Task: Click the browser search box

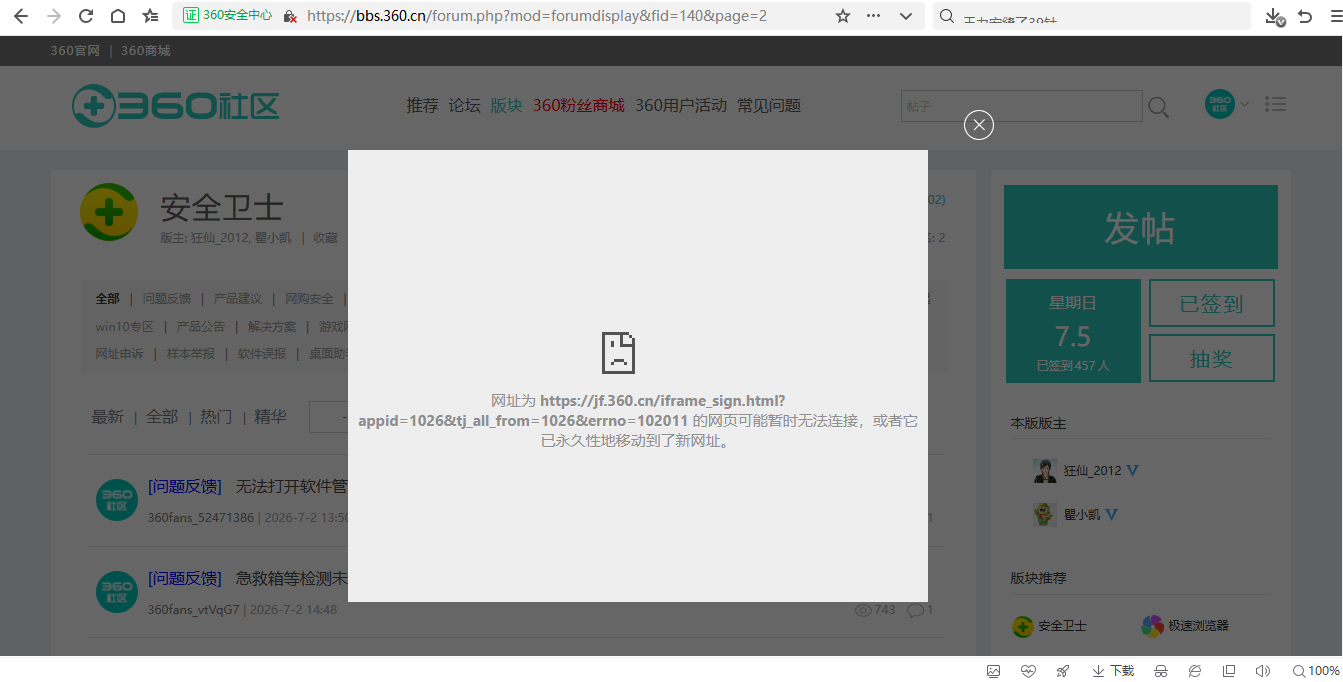Action: (1092, 16)
